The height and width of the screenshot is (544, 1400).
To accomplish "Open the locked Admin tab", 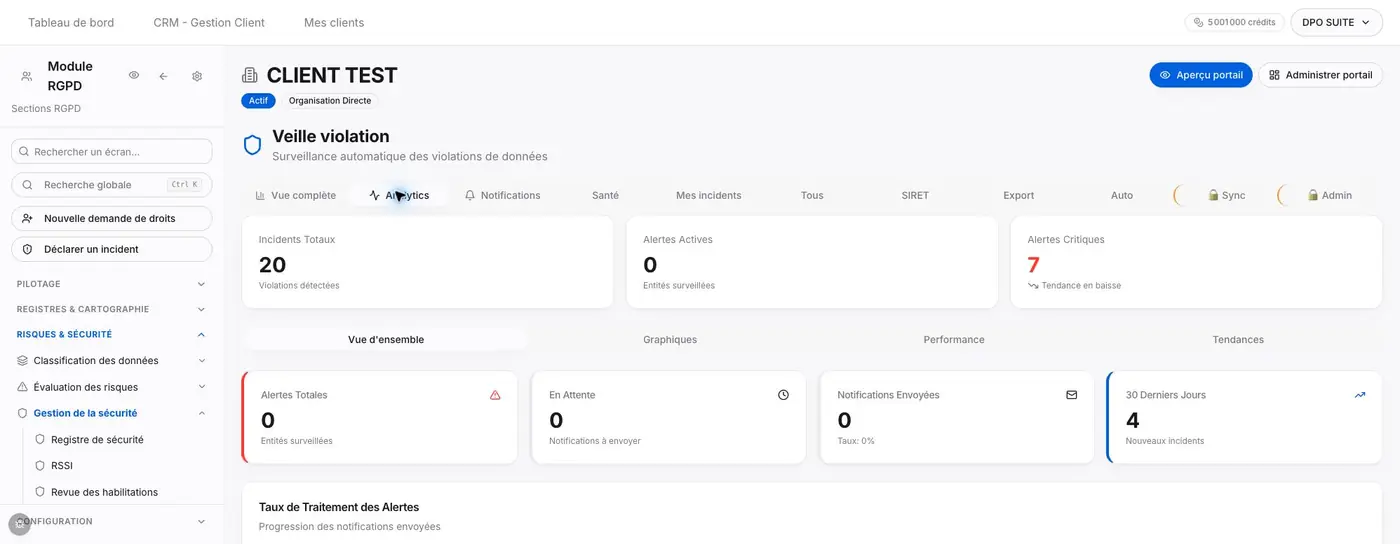I will [1329, 195].
